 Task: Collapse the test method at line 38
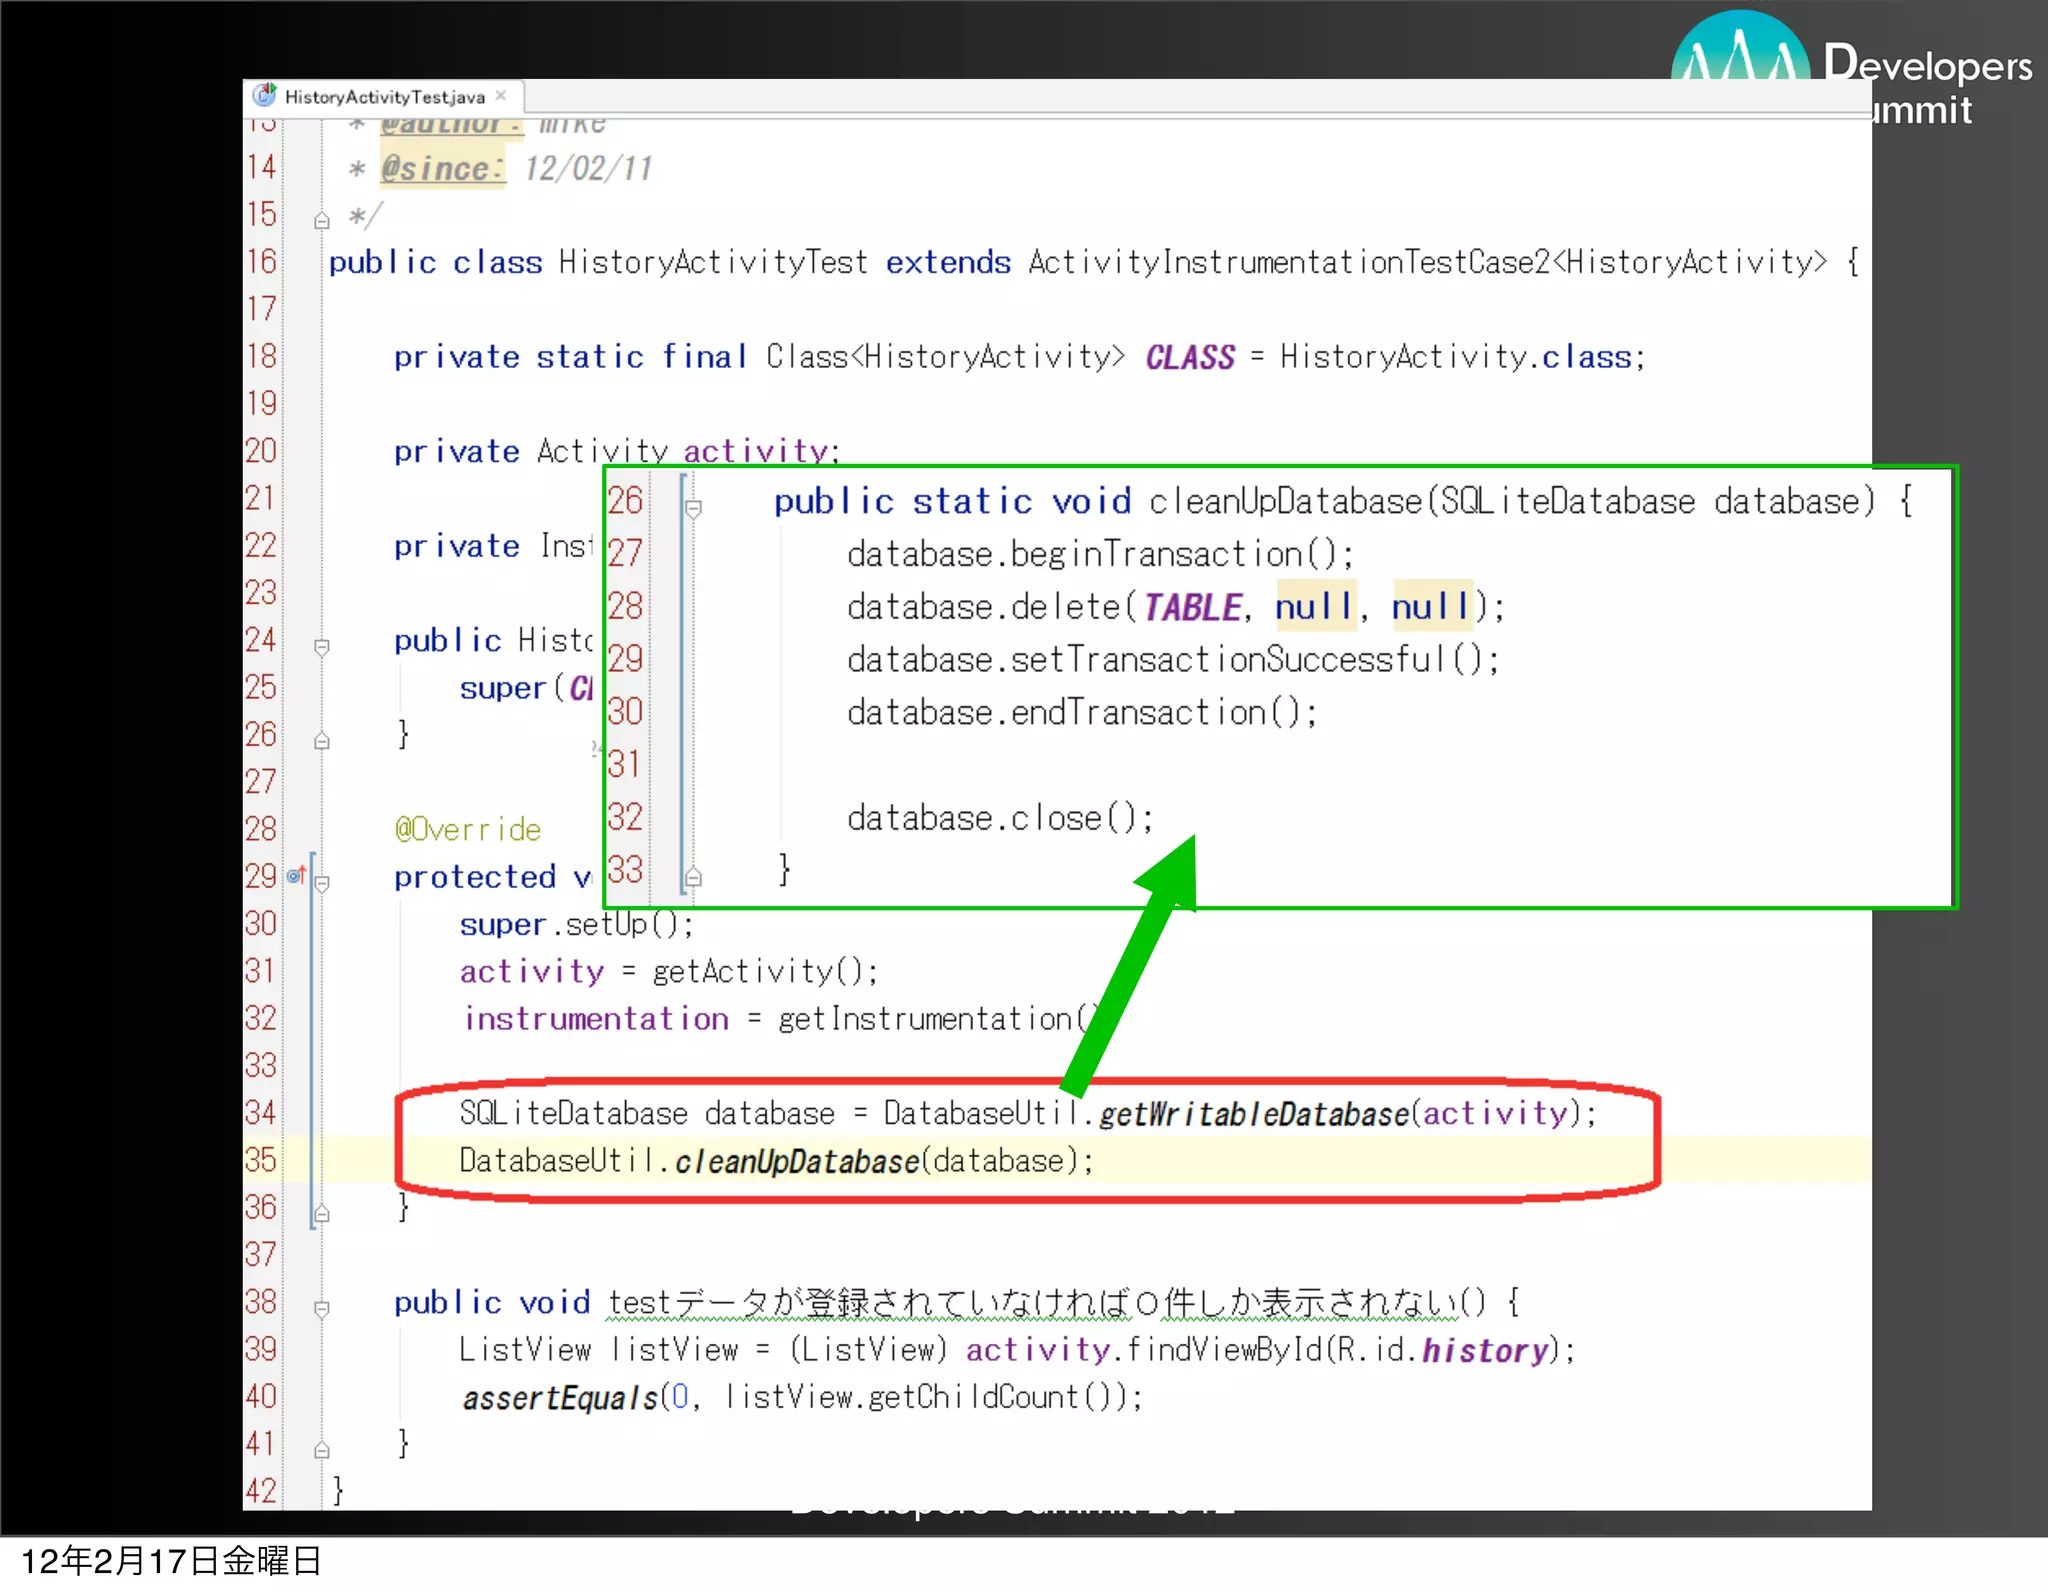tap(322, 1308)
